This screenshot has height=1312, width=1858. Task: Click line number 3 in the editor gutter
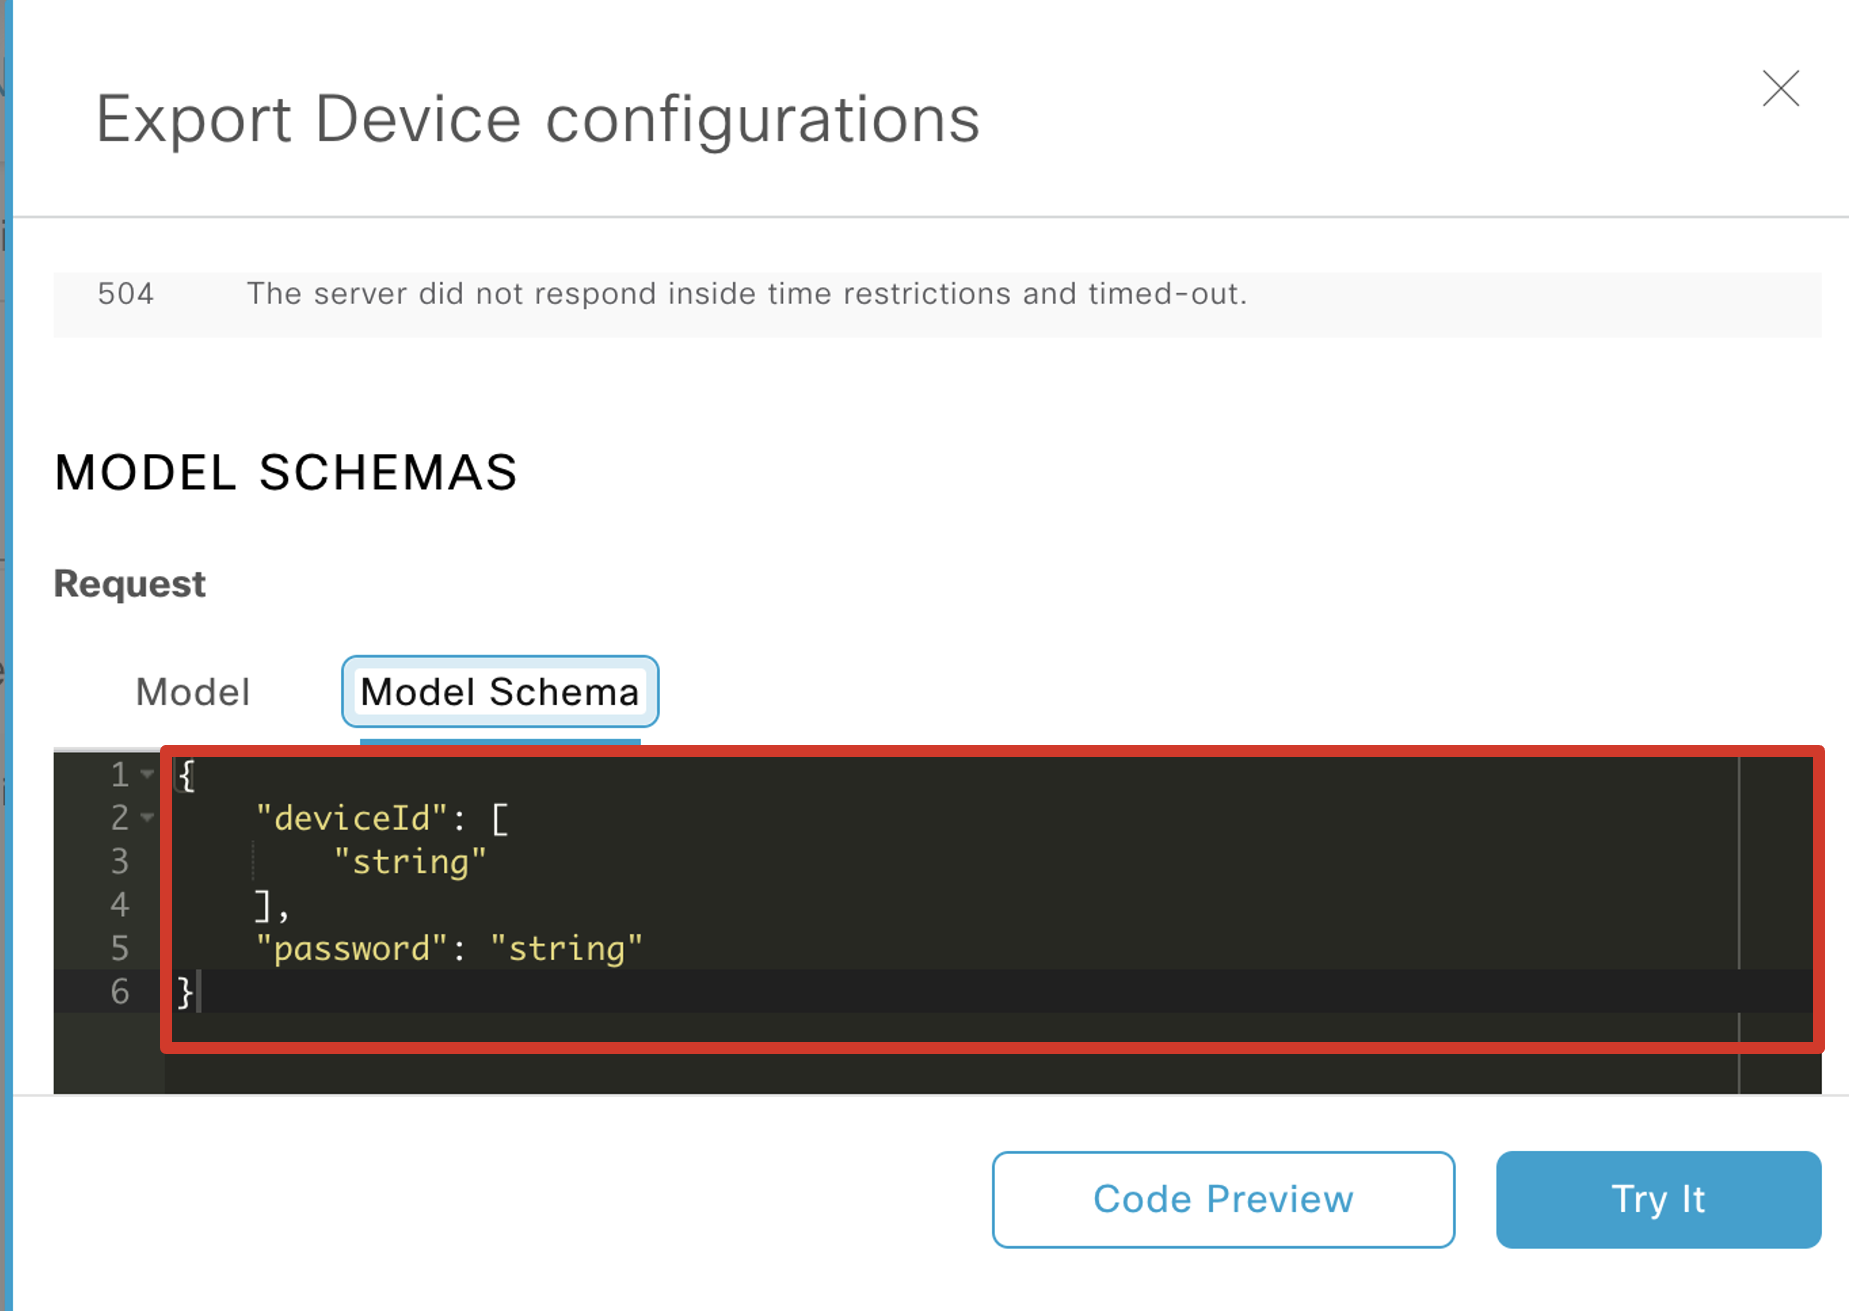pyautogui.click(x=120, y=861)
